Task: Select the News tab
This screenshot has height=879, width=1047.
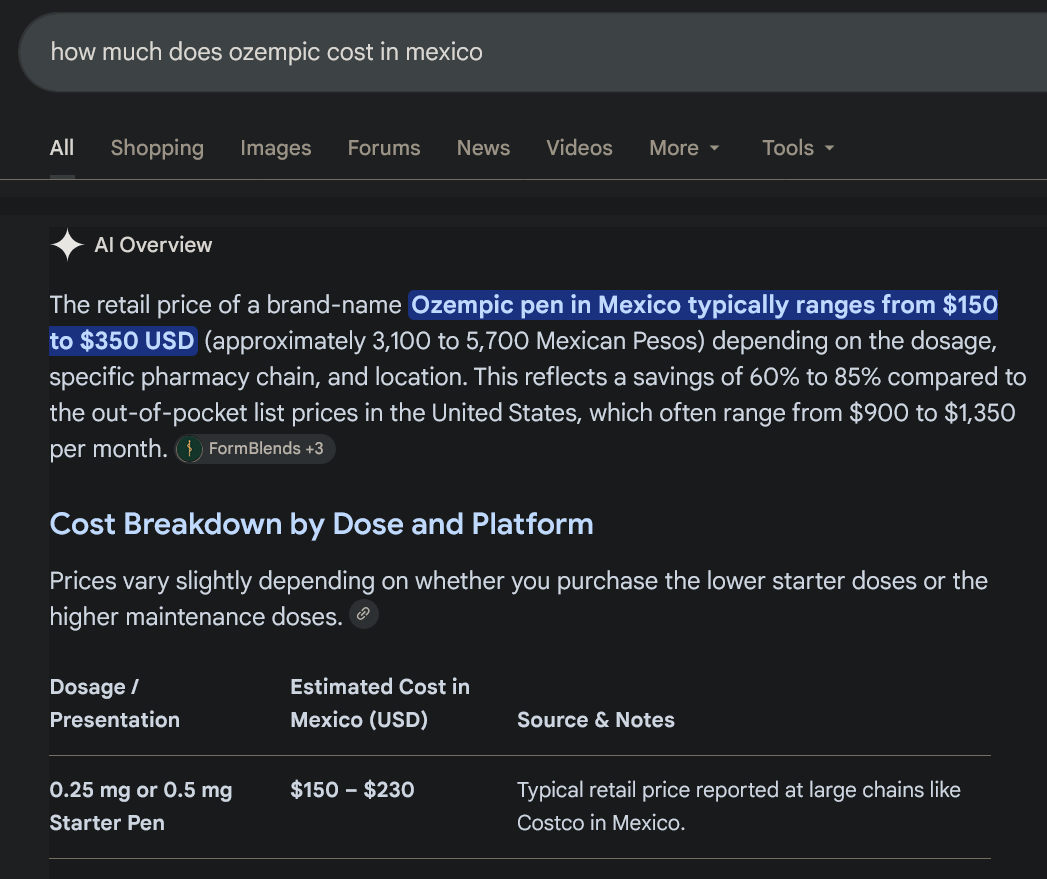Action: click(x=483, y=148)
